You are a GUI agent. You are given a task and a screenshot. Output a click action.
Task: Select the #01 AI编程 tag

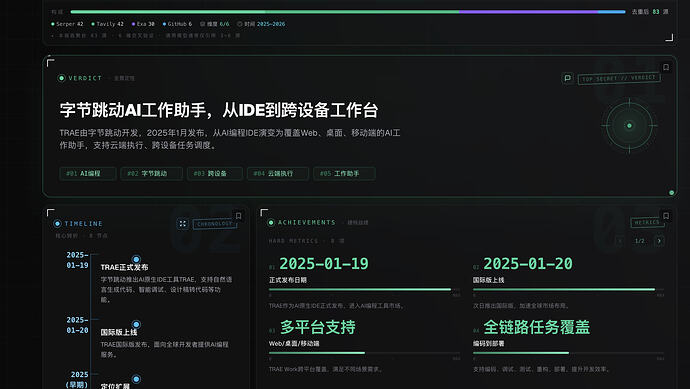coord(88,173)
